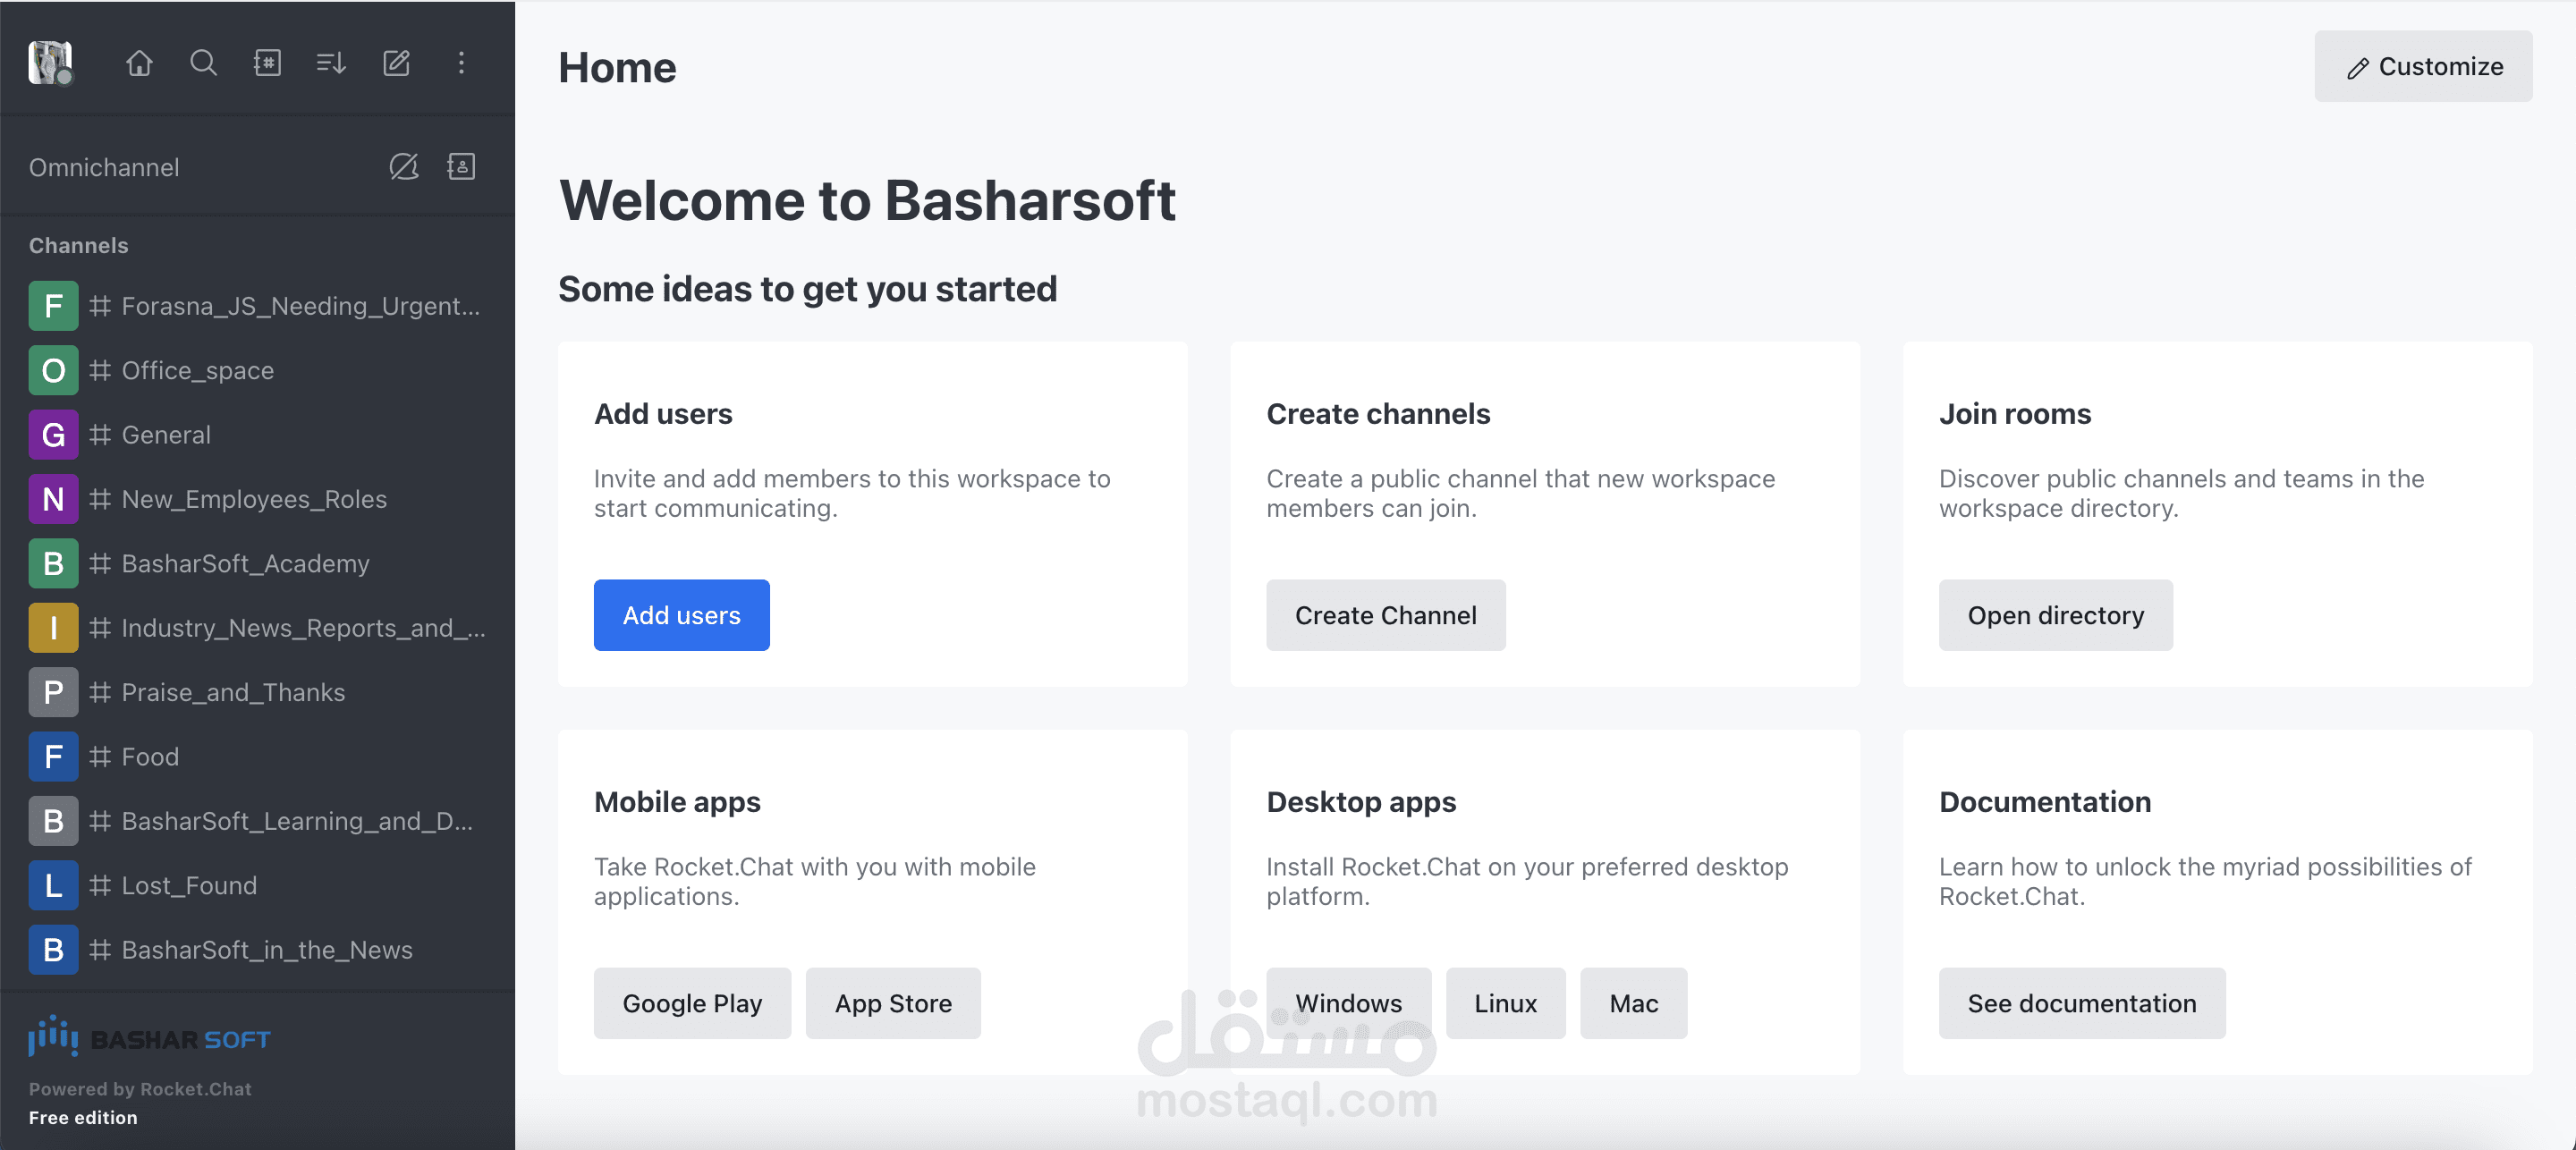The height and width of the screenshot is (1150, 2576).
Task: Click the Lost_Found channel avatar icon
Action: (53, 885)
